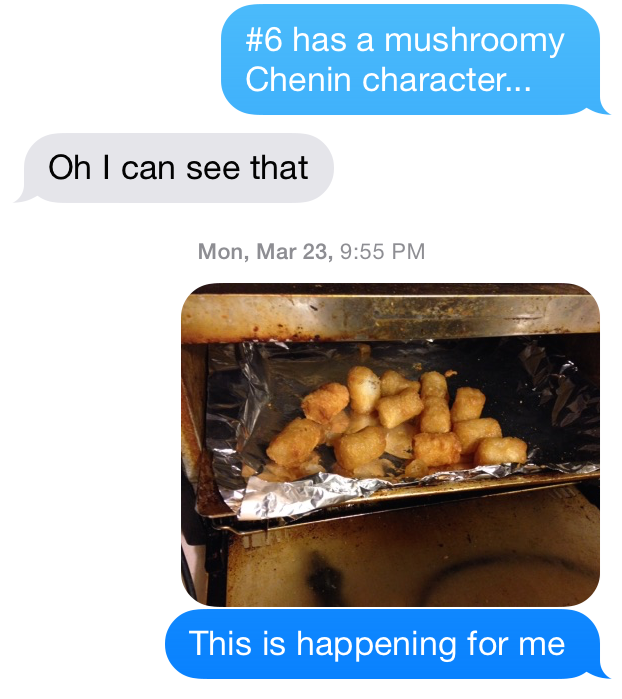The image size is (622, 699).
Task: Click the toaster oven top panel in photo
Action: 390,314
